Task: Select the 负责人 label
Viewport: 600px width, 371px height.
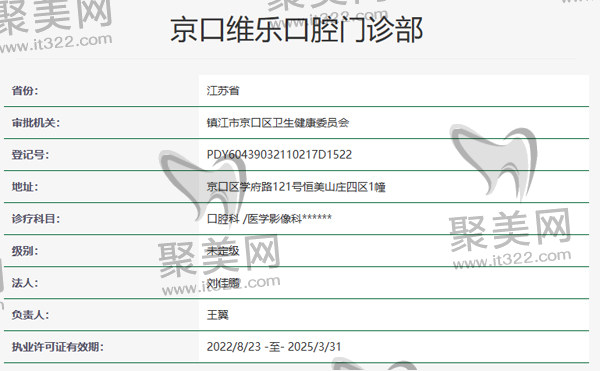Action: click(30, 315)
